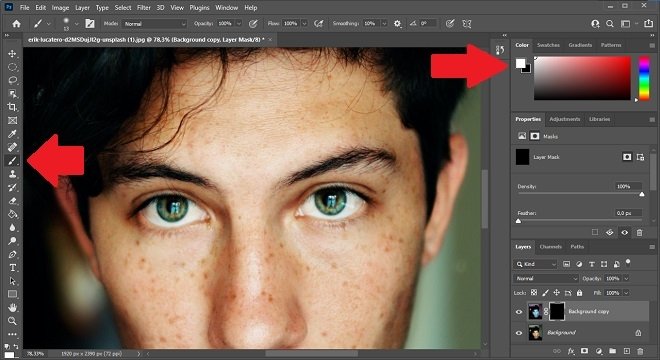The width and height of the screenshot is (660, 360).
Task: Click the Home icon in options bar
Action: click(x=16, y=24)
